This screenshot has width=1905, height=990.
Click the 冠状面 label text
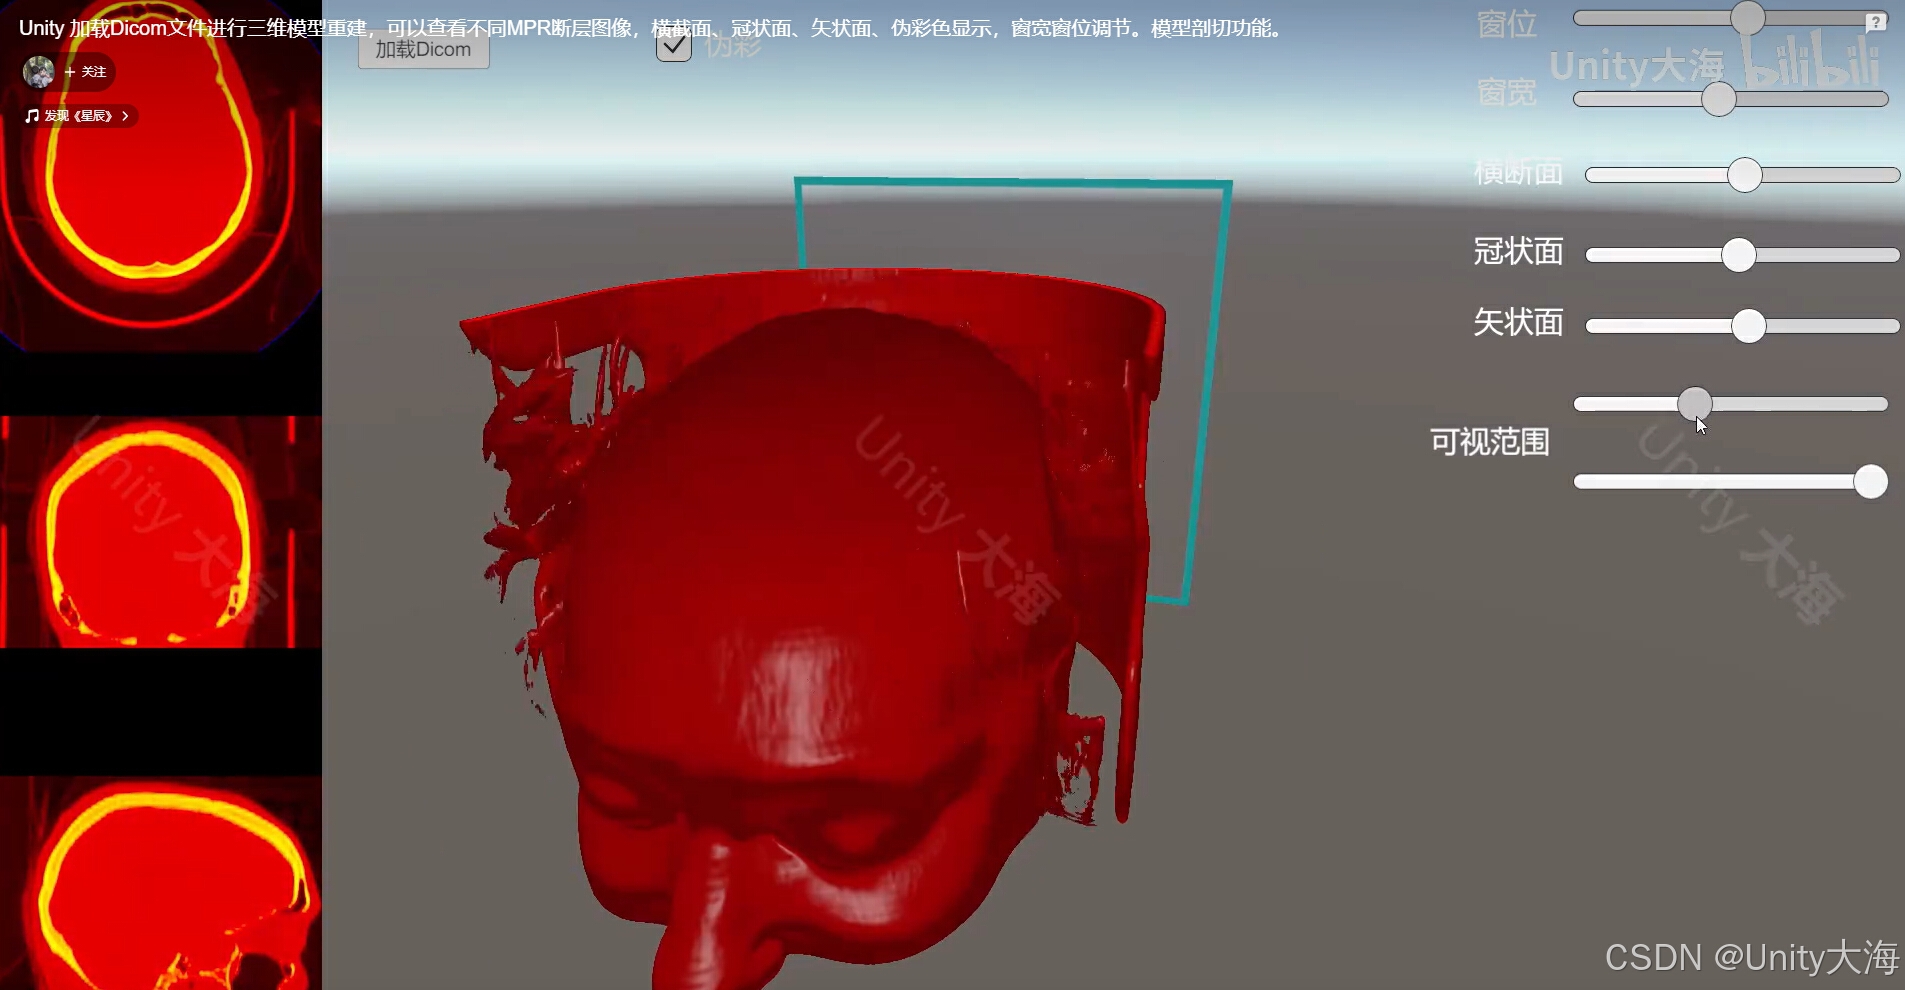(1518, 251)
